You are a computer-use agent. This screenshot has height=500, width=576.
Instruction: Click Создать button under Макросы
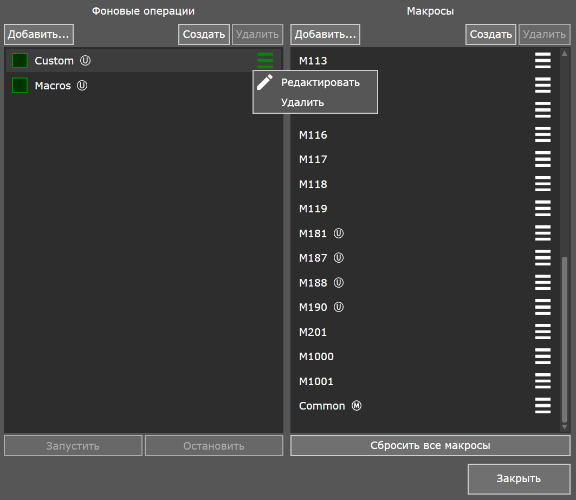click(x=490, y=35)
